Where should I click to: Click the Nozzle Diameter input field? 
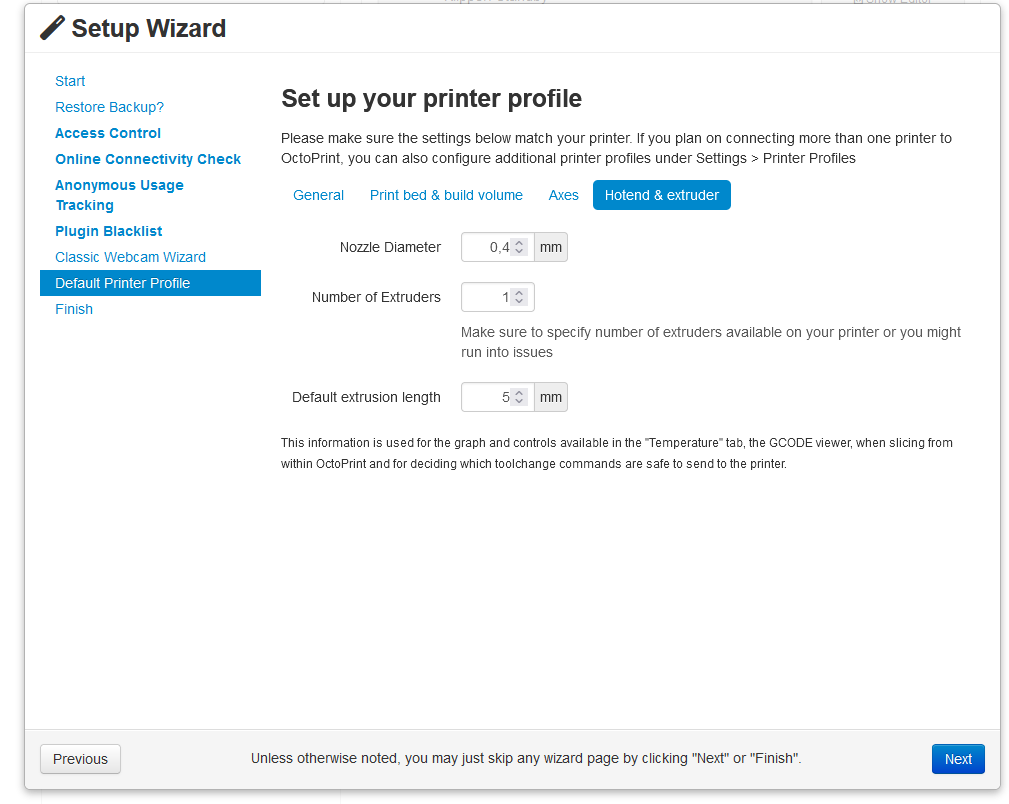(x=486, y=247)
